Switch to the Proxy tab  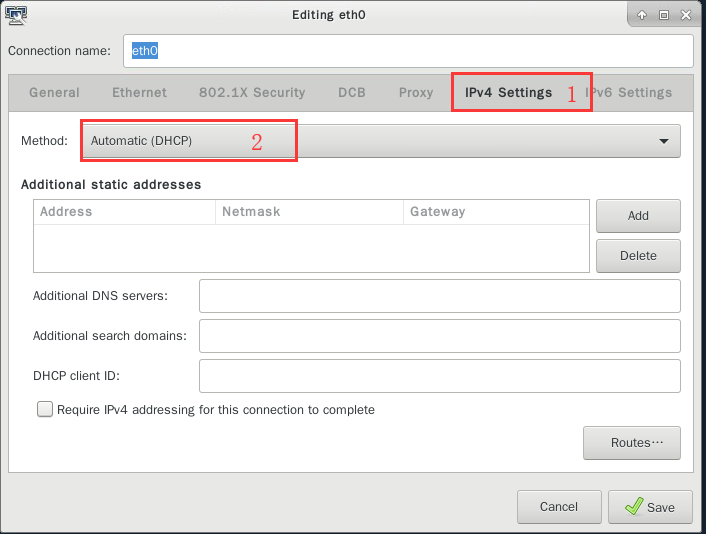tap(416, 93)
